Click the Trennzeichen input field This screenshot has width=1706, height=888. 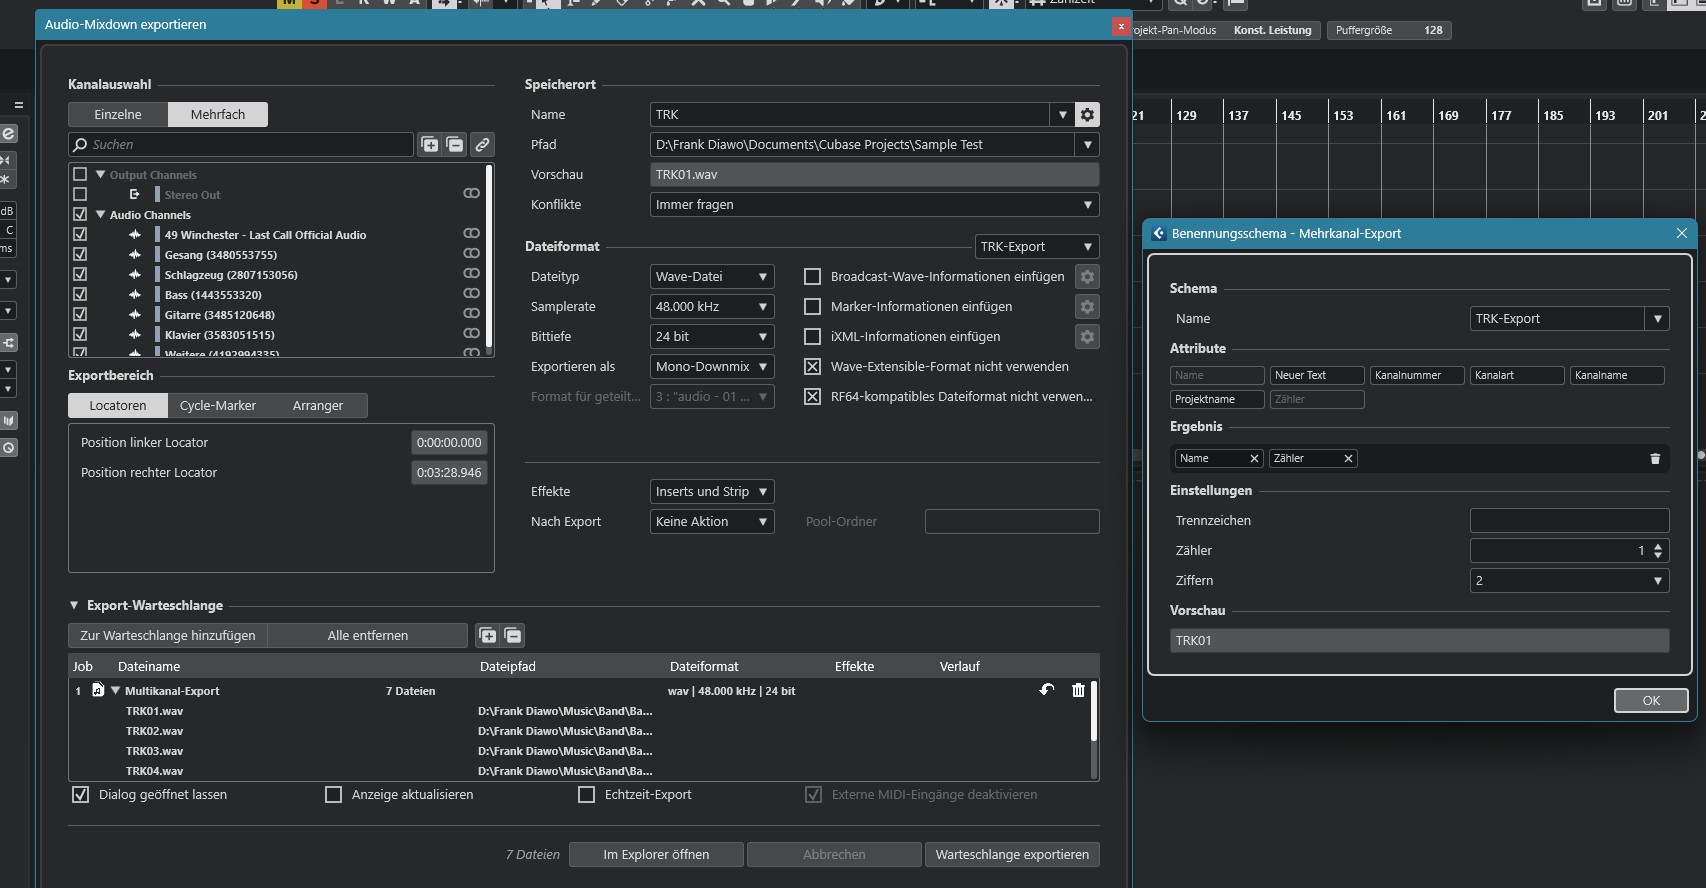pos(1568,521)
